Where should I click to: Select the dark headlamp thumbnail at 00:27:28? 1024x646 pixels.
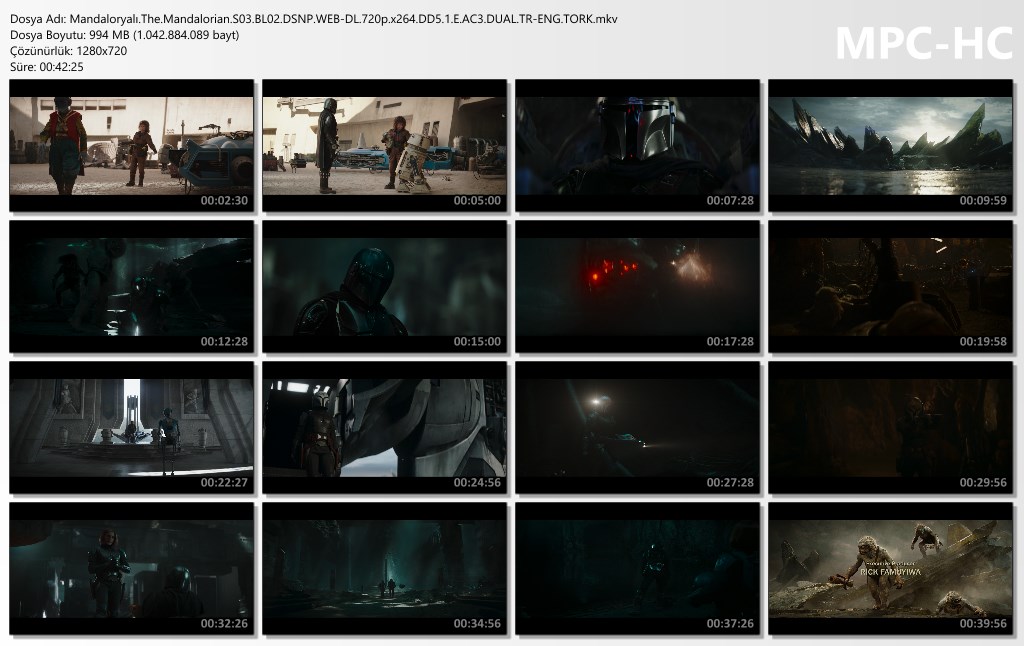pos(637,428)
